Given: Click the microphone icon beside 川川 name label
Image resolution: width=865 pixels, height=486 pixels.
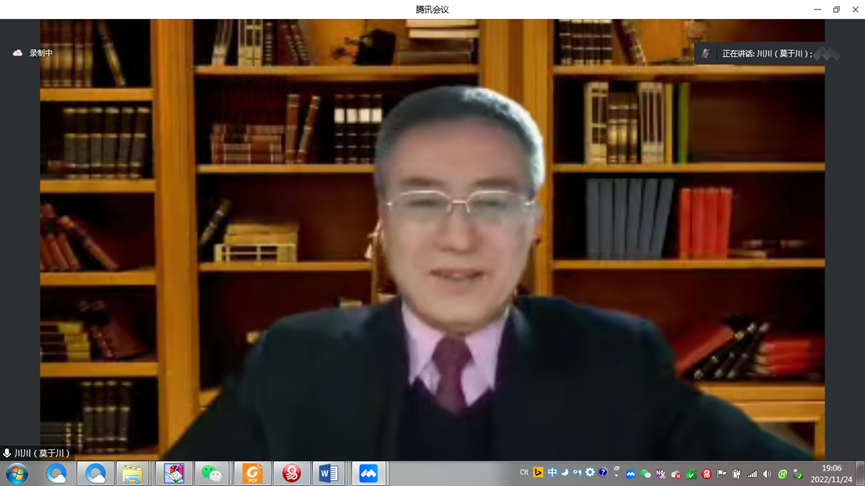Looking at the screenshot, I should tap(7, 454).
